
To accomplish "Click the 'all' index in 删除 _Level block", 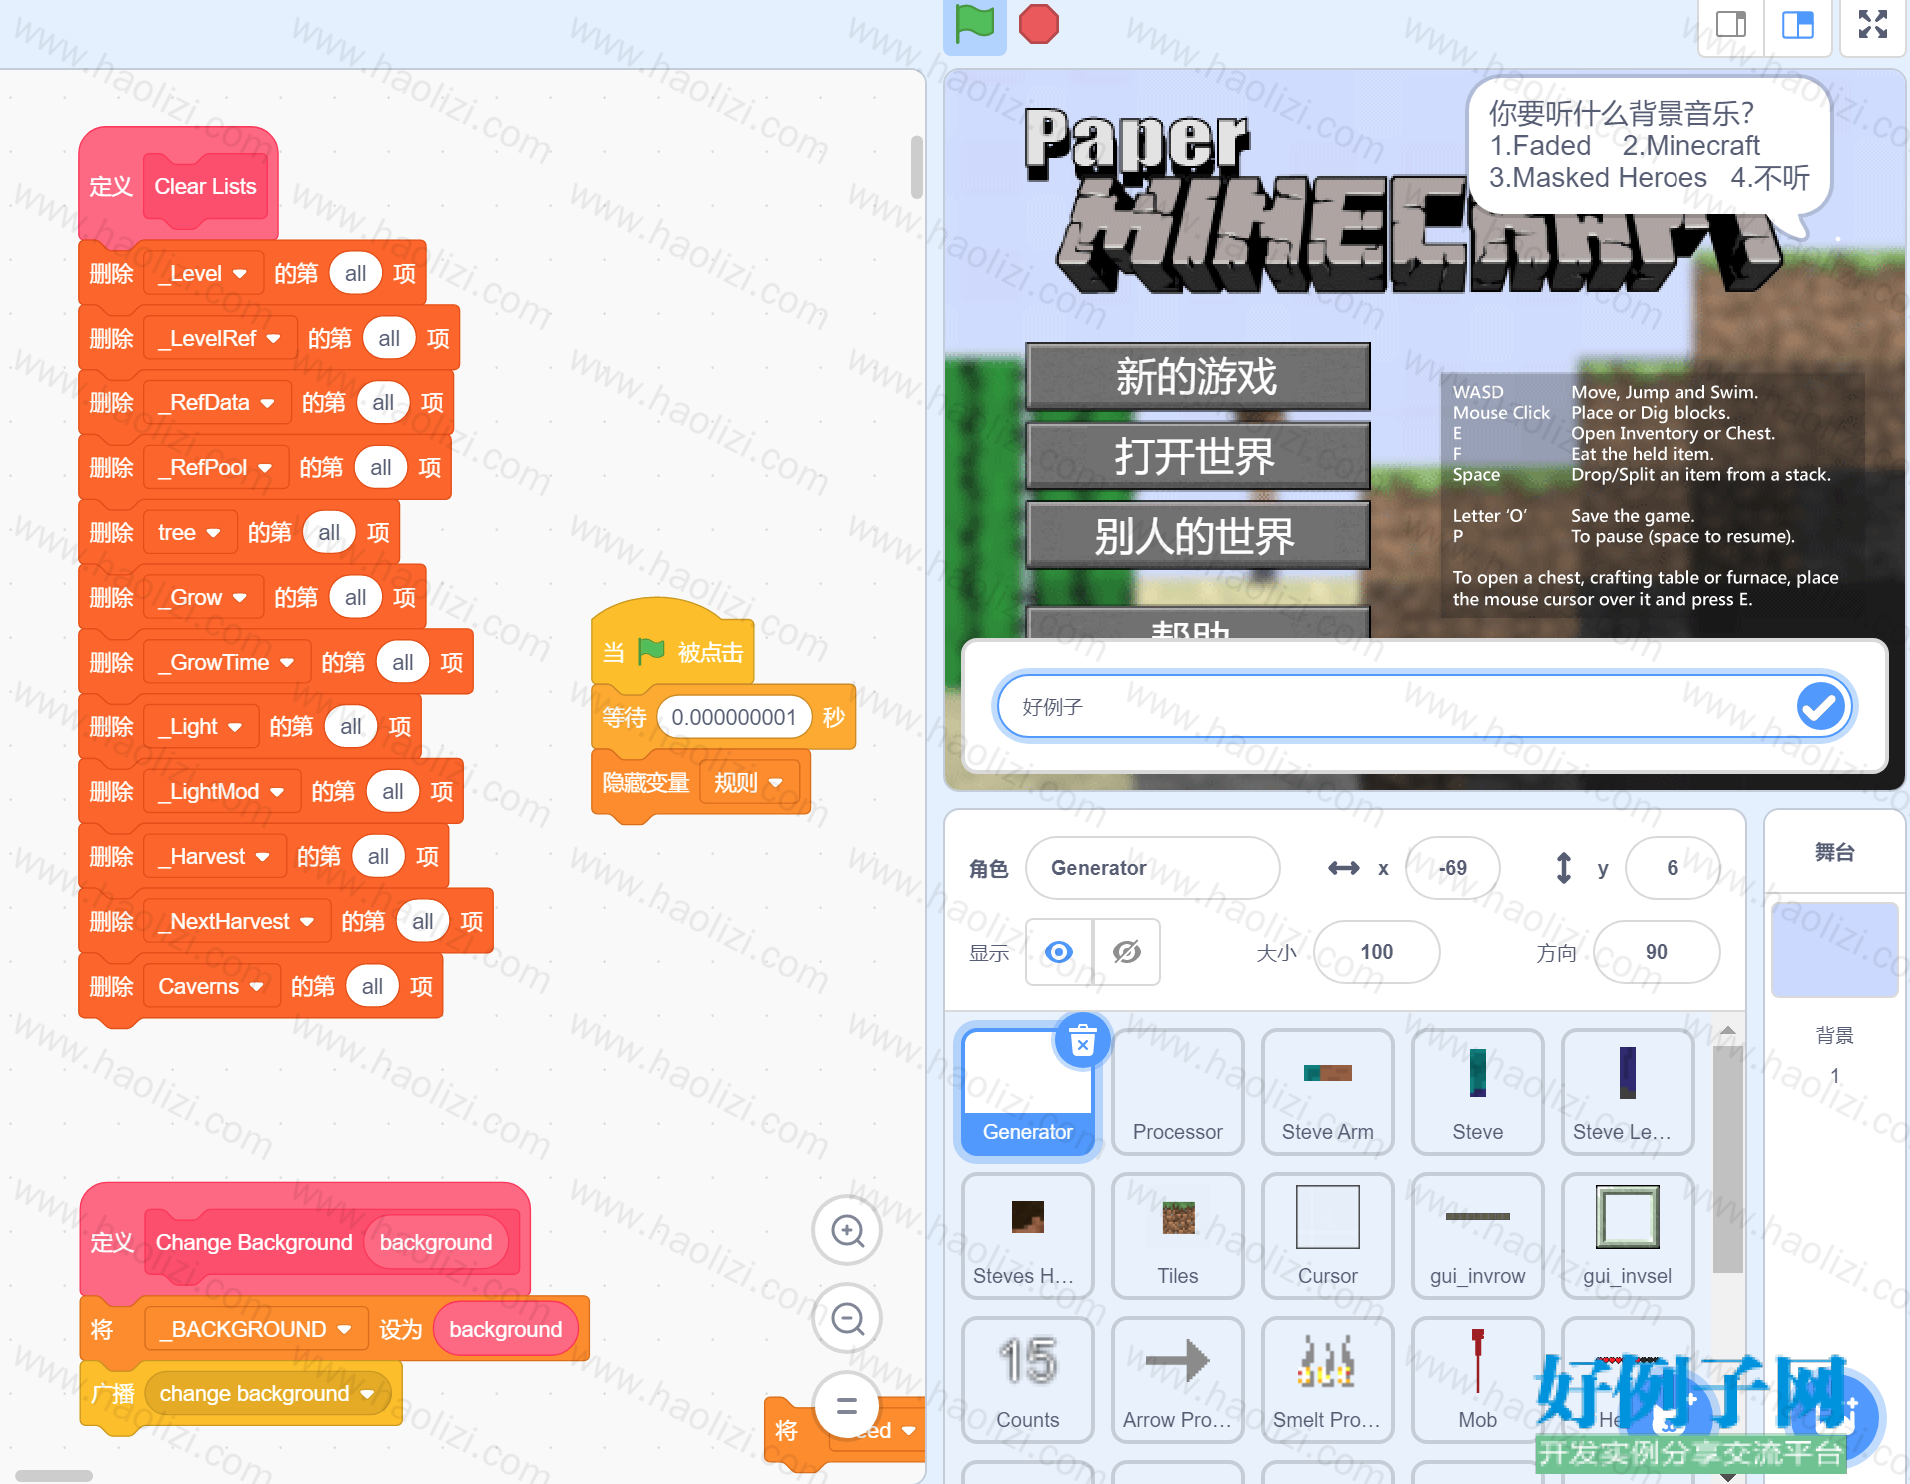I will click(x=355, y=274).
